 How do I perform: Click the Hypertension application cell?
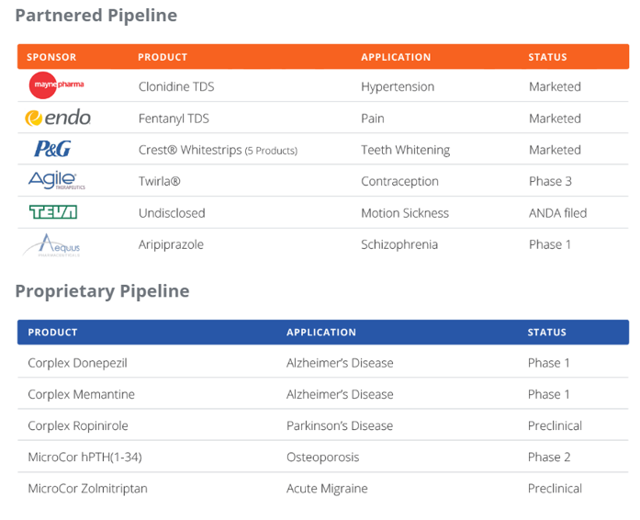398,87
